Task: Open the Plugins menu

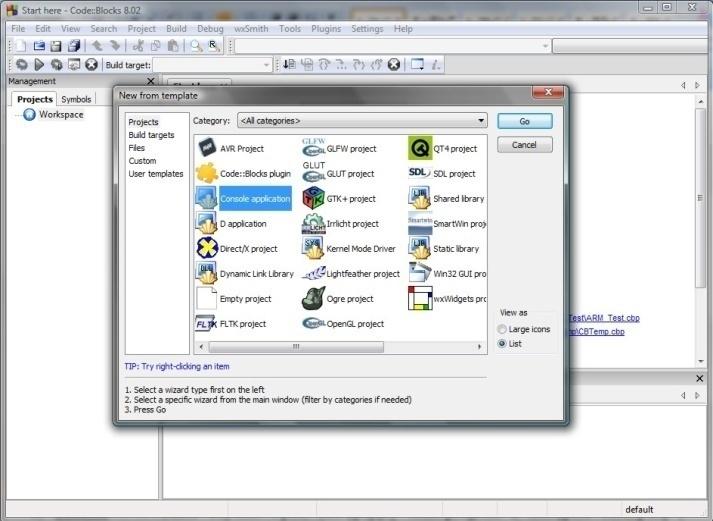Action: tap(326, 29)
